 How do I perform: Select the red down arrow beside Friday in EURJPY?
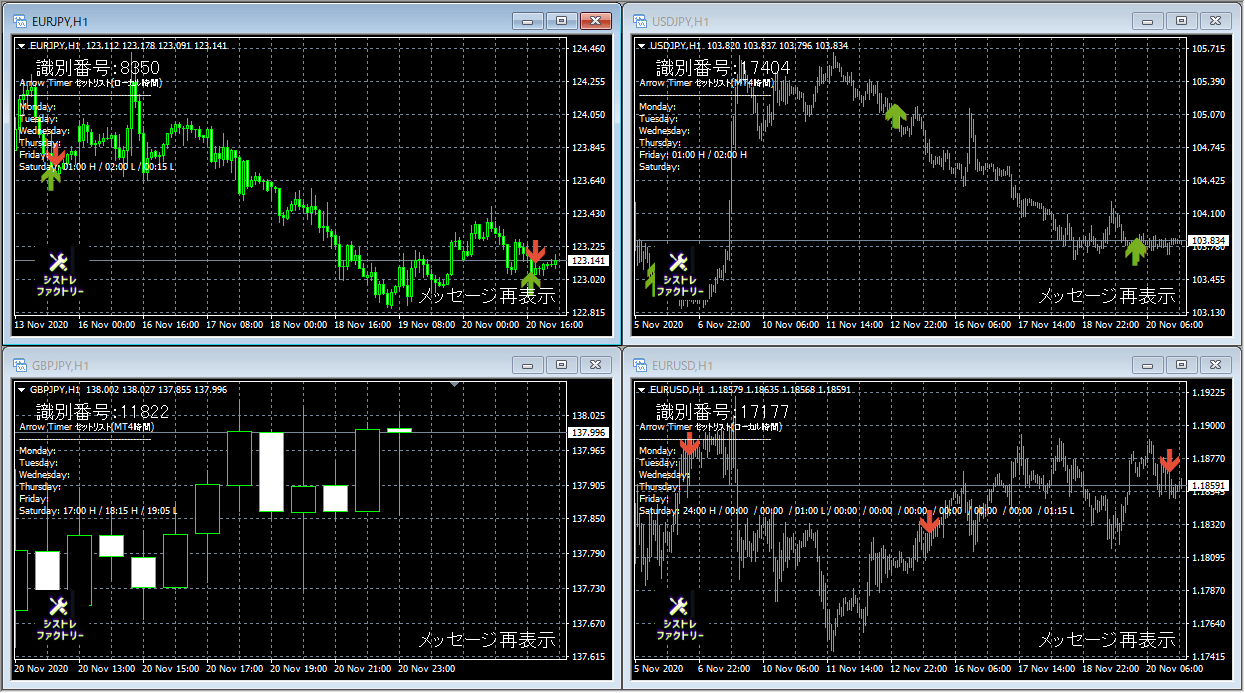[x=55, y=155]
